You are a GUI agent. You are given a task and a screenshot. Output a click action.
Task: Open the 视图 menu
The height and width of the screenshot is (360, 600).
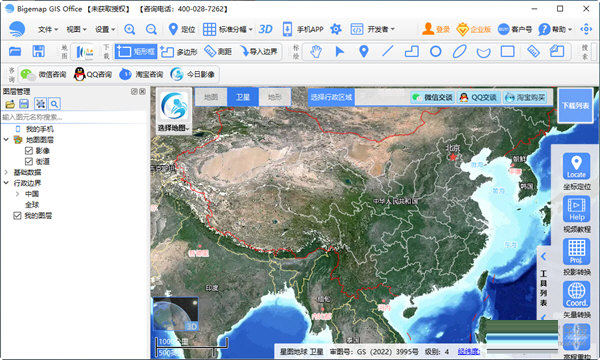point(77,29)
